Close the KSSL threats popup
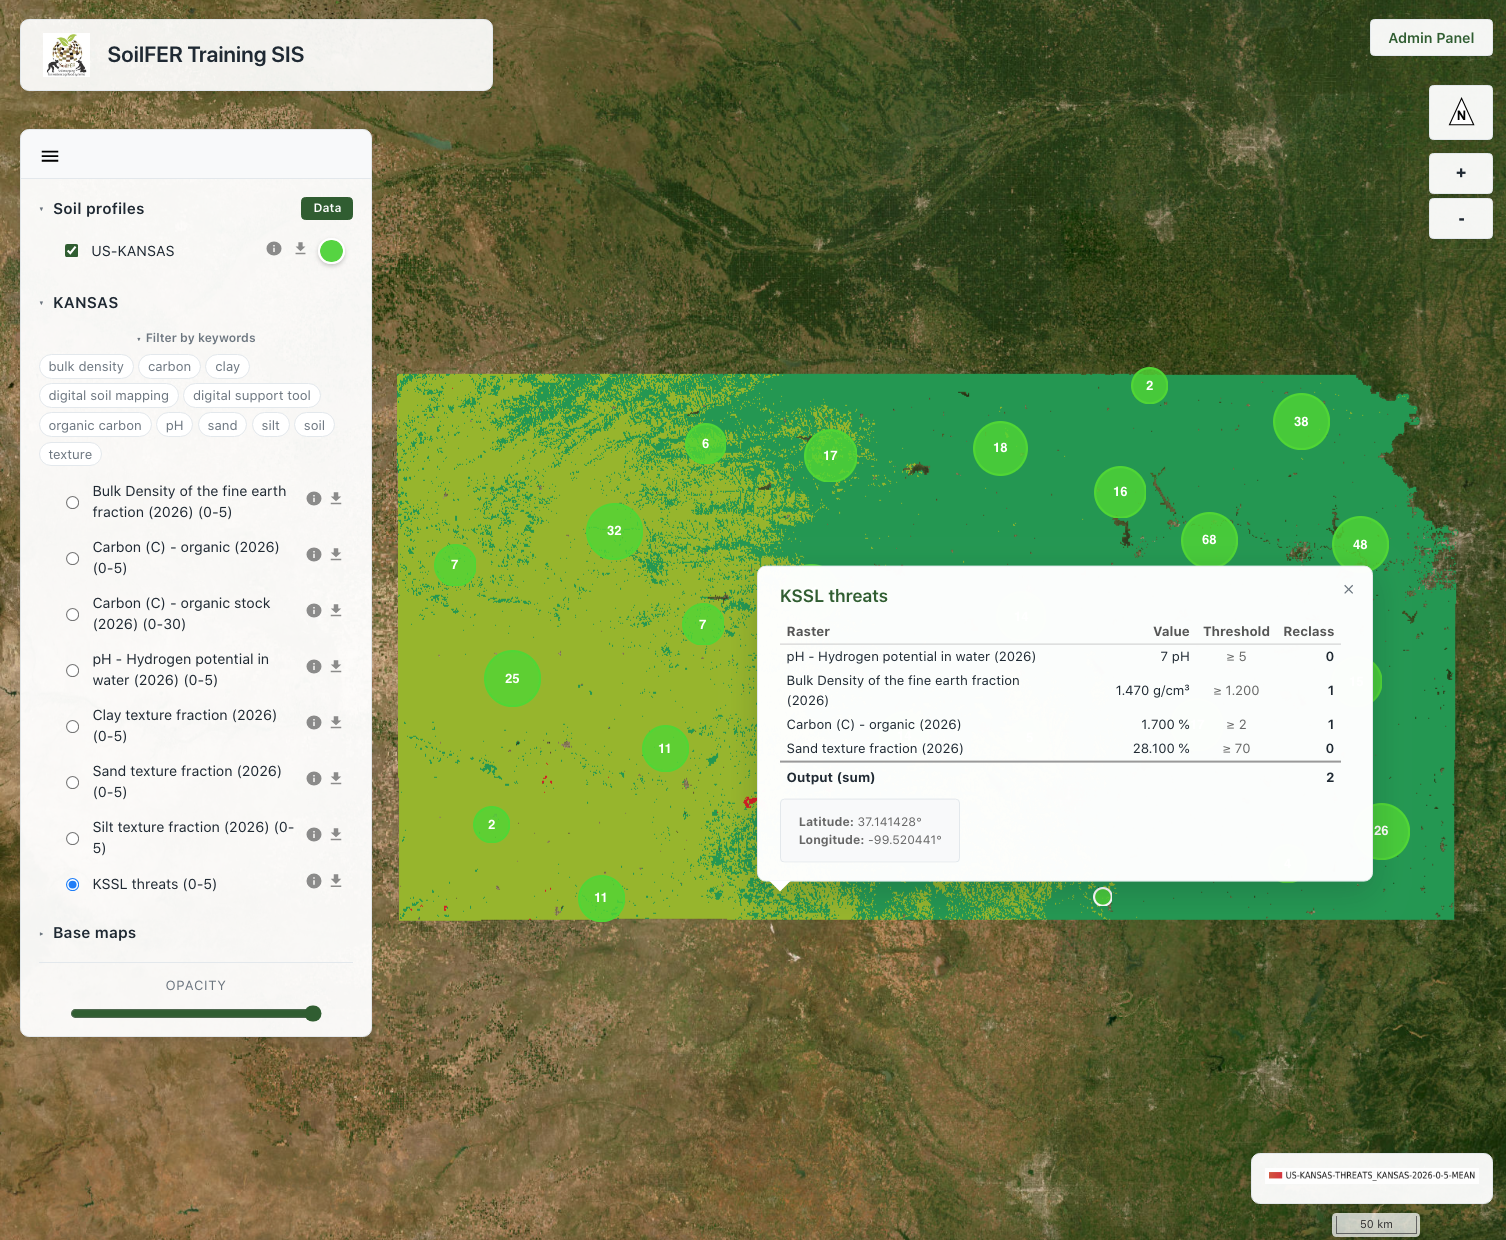The width and height of the screenshot is (1506, 1240). [1349, 589]
